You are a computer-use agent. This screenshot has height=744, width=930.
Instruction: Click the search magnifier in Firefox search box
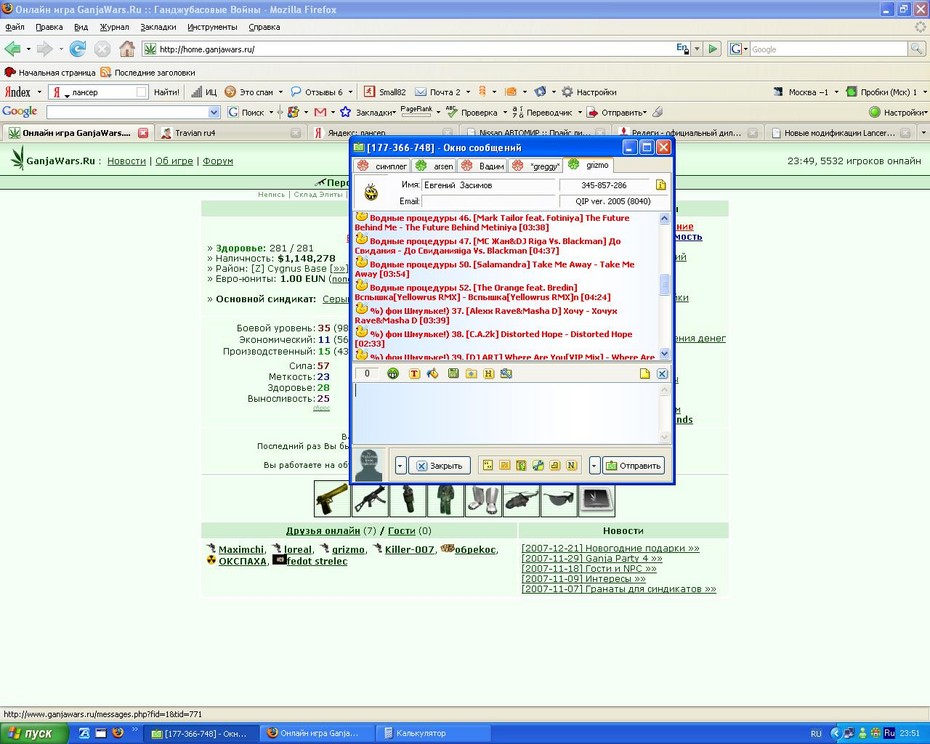[x=916, y=49]
